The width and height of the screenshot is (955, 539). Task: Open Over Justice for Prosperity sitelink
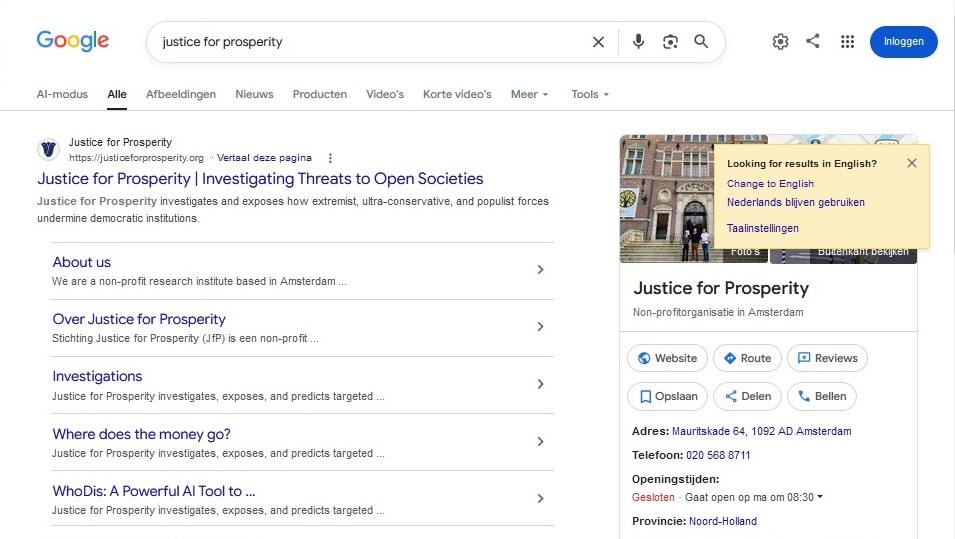(139, 319)
